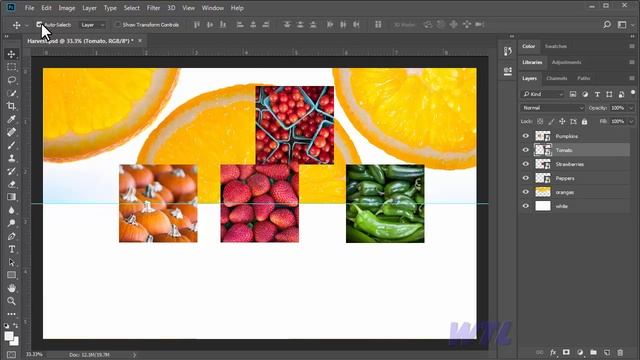
Task: Select the History Brush tool
Action: [11, 171]
